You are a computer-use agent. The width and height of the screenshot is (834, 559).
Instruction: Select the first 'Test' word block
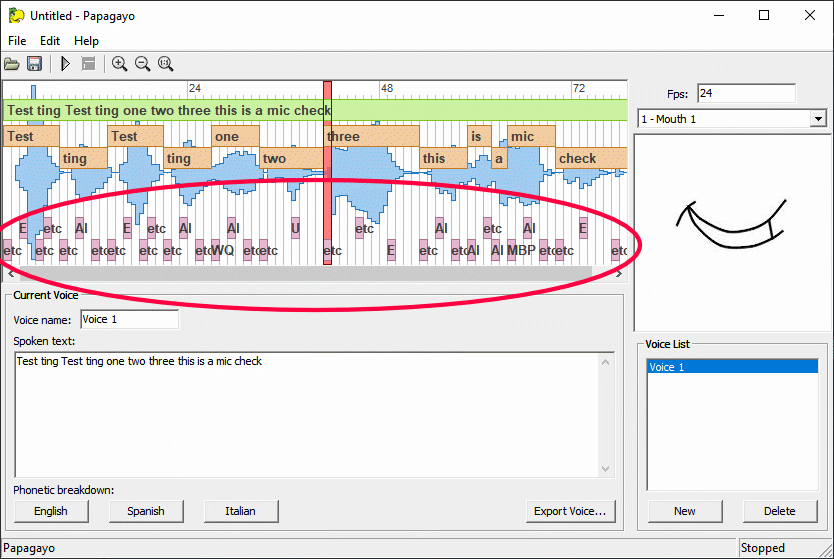(31, 136)
